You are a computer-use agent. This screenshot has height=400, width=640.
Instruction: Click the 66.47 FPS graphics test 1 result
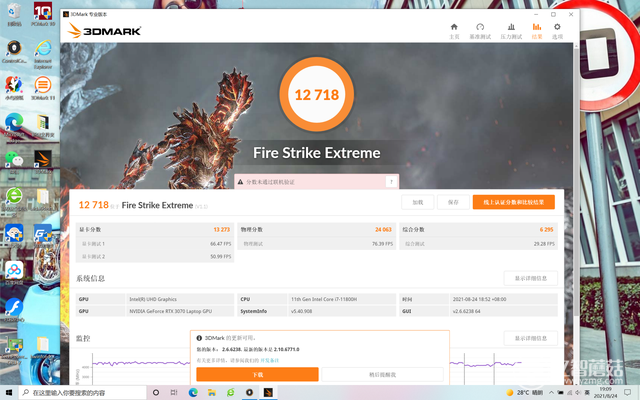pyautogui.click(x=220, y=244)
